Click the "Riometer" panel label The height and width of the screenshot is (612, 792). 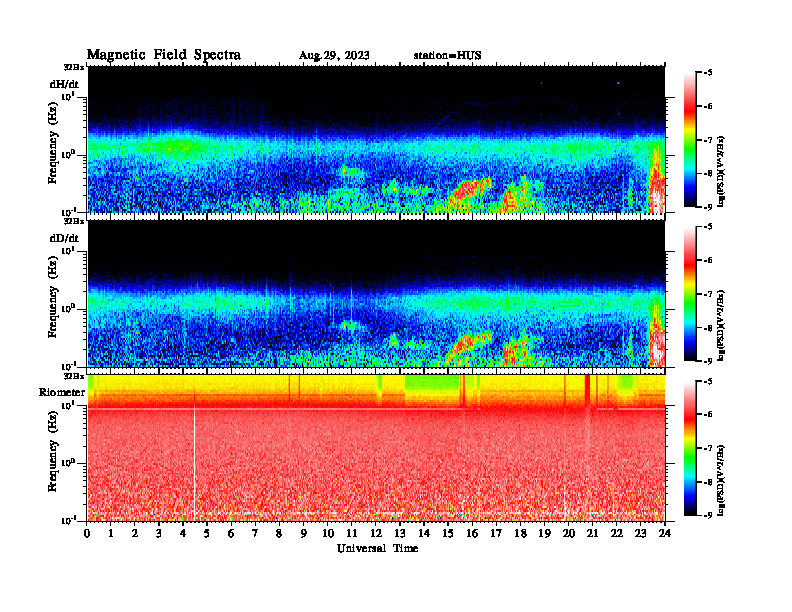click(62, 392)
